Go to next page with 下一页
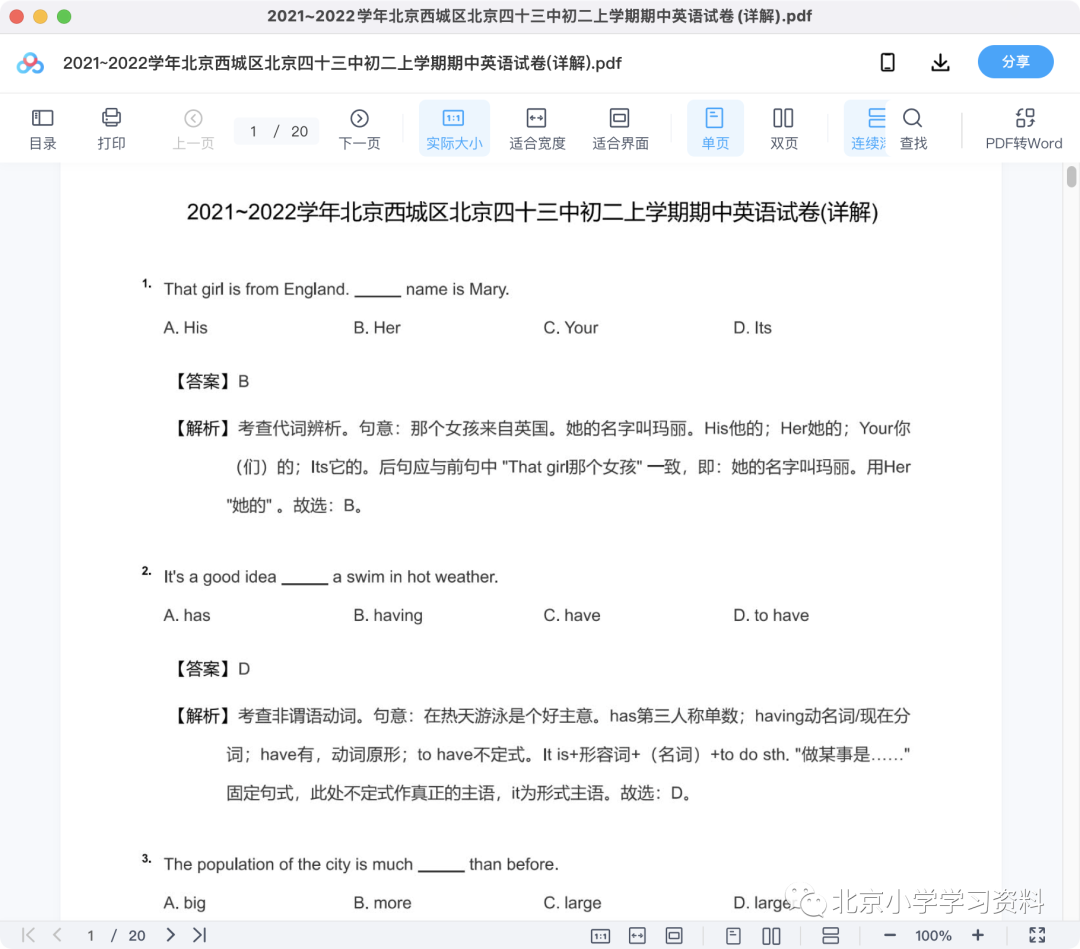The image size is (1080, 949). pyautogui.click(x=359, y=129)
